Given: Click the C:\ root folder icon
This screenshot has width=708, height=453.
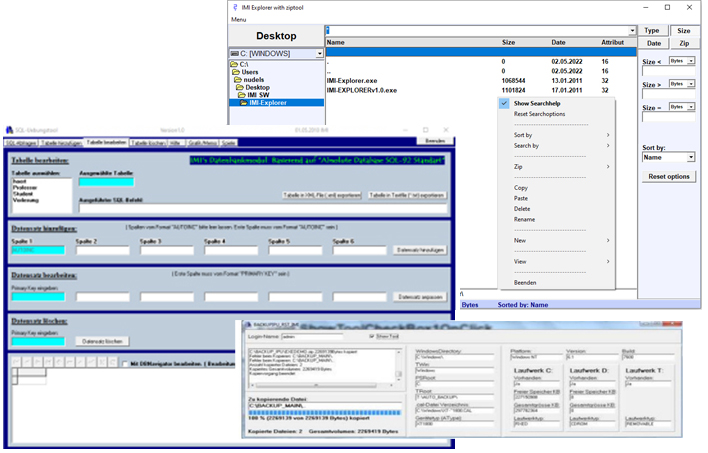Looking at the screenshot, I should tap(234, 64).
